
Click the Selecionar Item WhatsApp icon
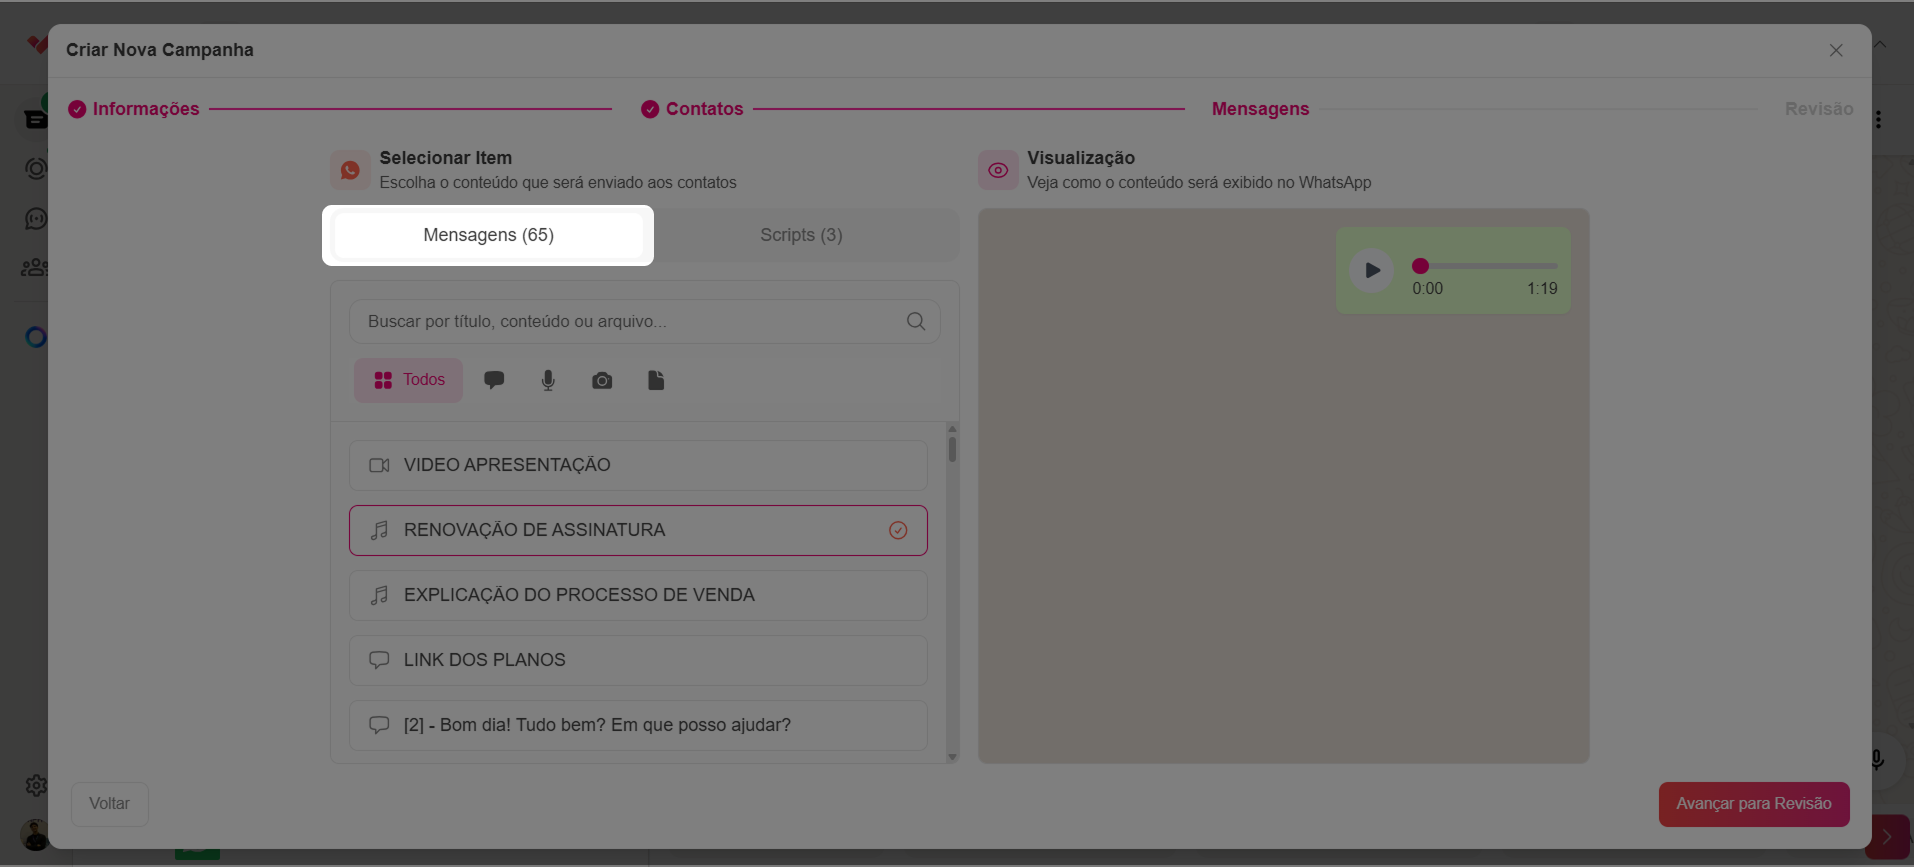coord(350,170)
